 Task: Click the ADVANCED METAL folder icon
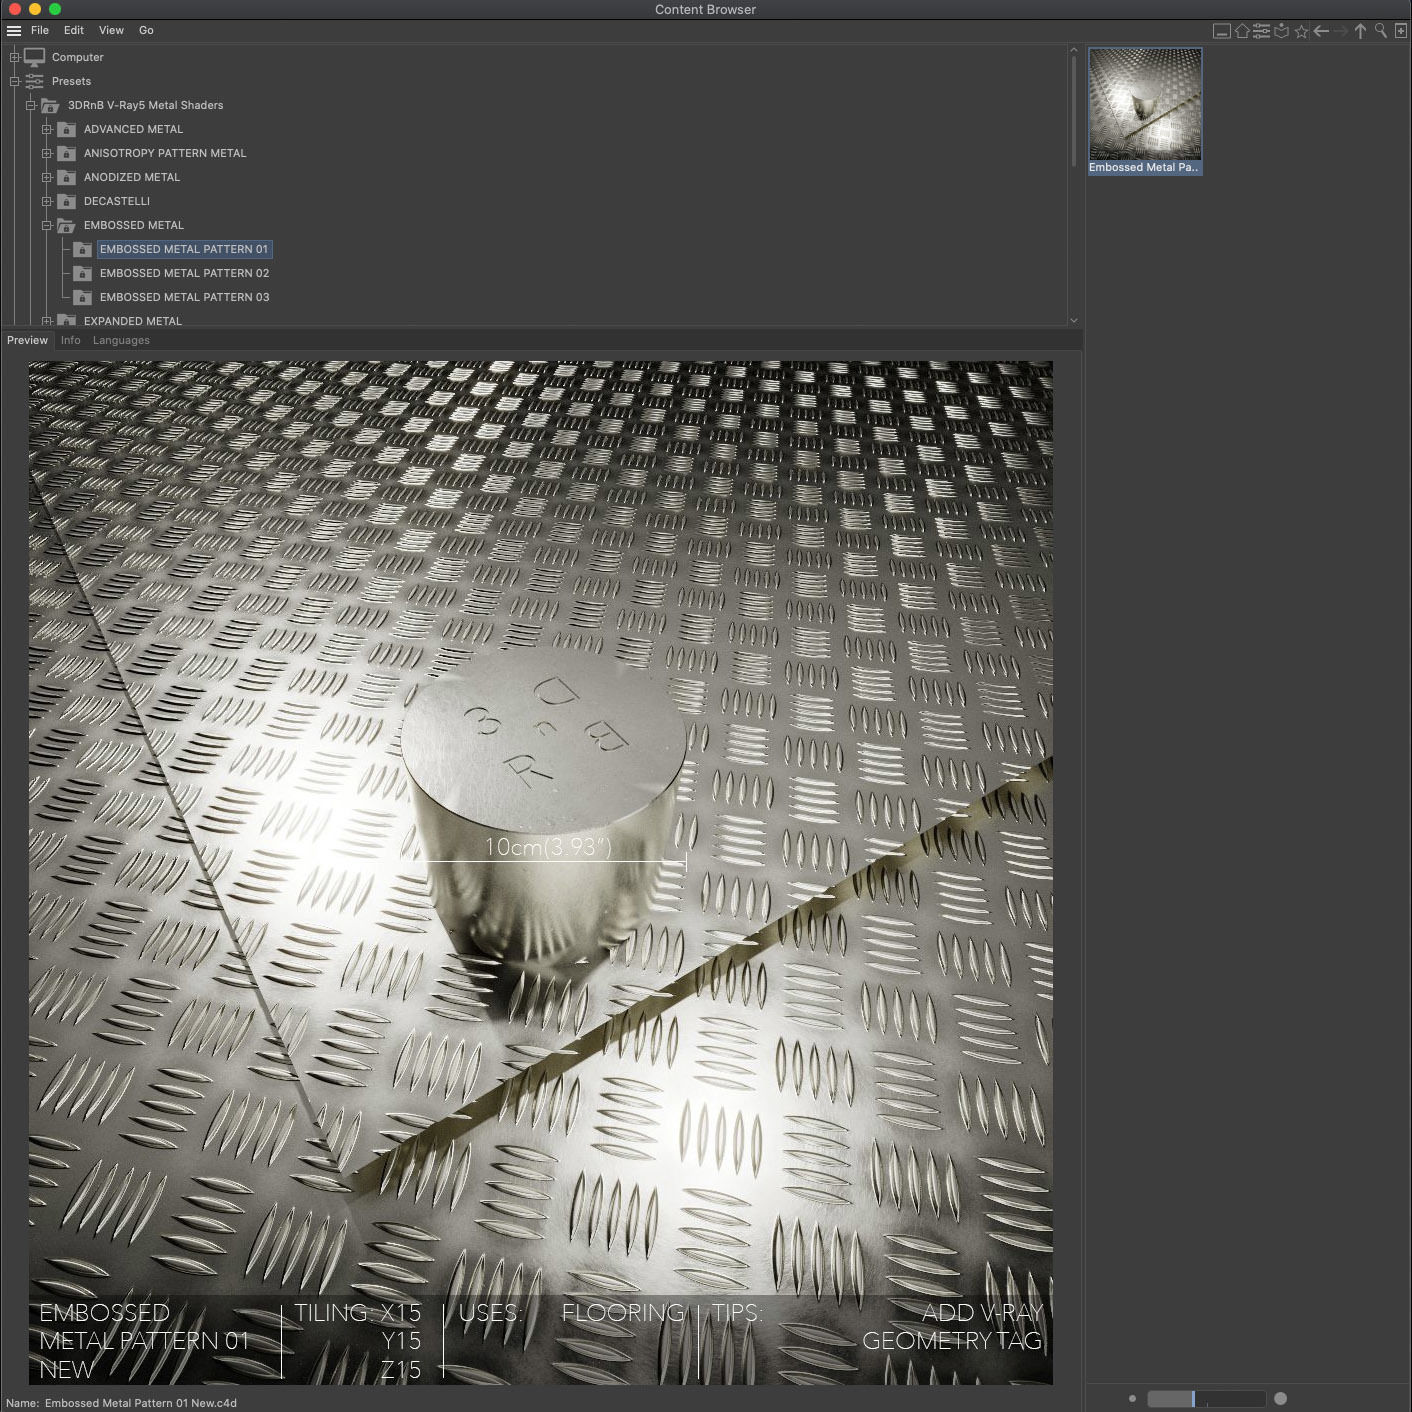[66, 129]
